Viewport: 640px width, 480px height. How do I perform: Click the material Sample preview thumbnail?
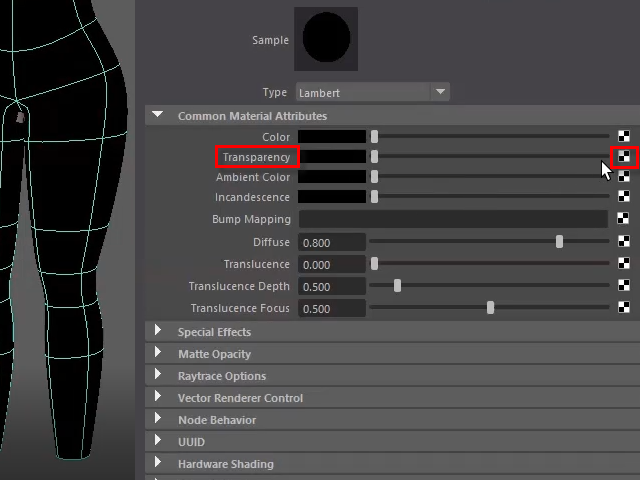[326, 40]
